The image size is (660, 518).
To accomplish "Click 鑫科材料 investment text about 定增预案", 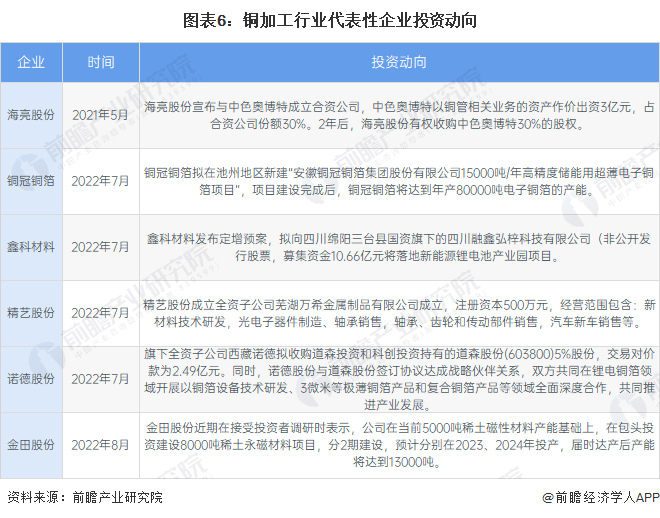I will tap(399, 247).
